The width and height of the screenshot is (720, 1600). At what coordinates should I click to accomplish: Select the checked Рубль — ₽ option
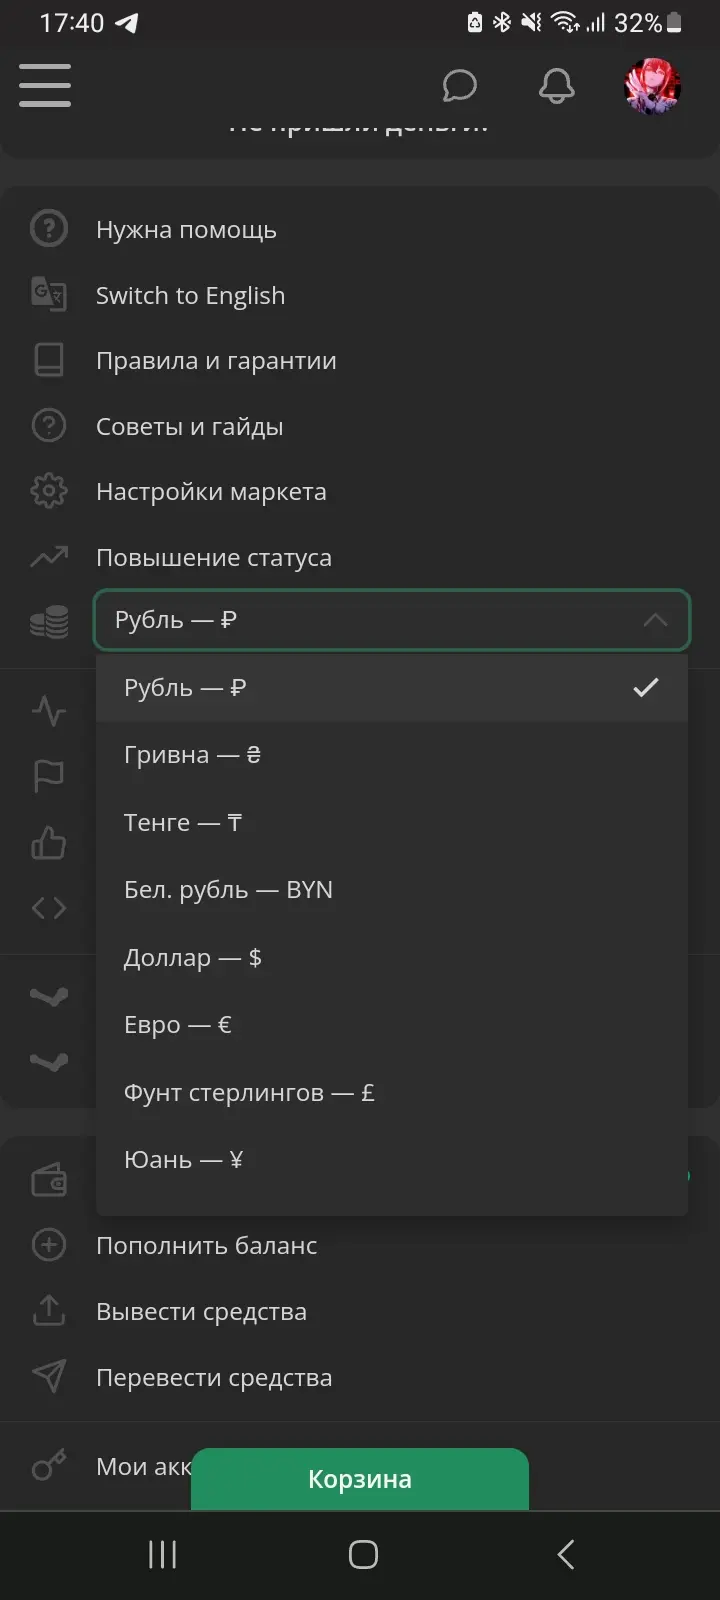point(391,688)
